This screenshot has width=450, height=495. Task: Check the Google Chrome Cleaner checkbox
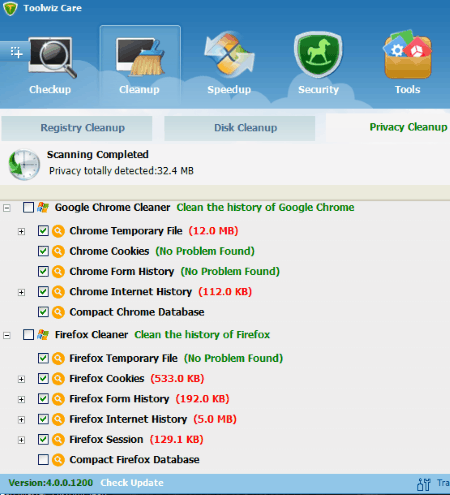[x=28, y=207]
